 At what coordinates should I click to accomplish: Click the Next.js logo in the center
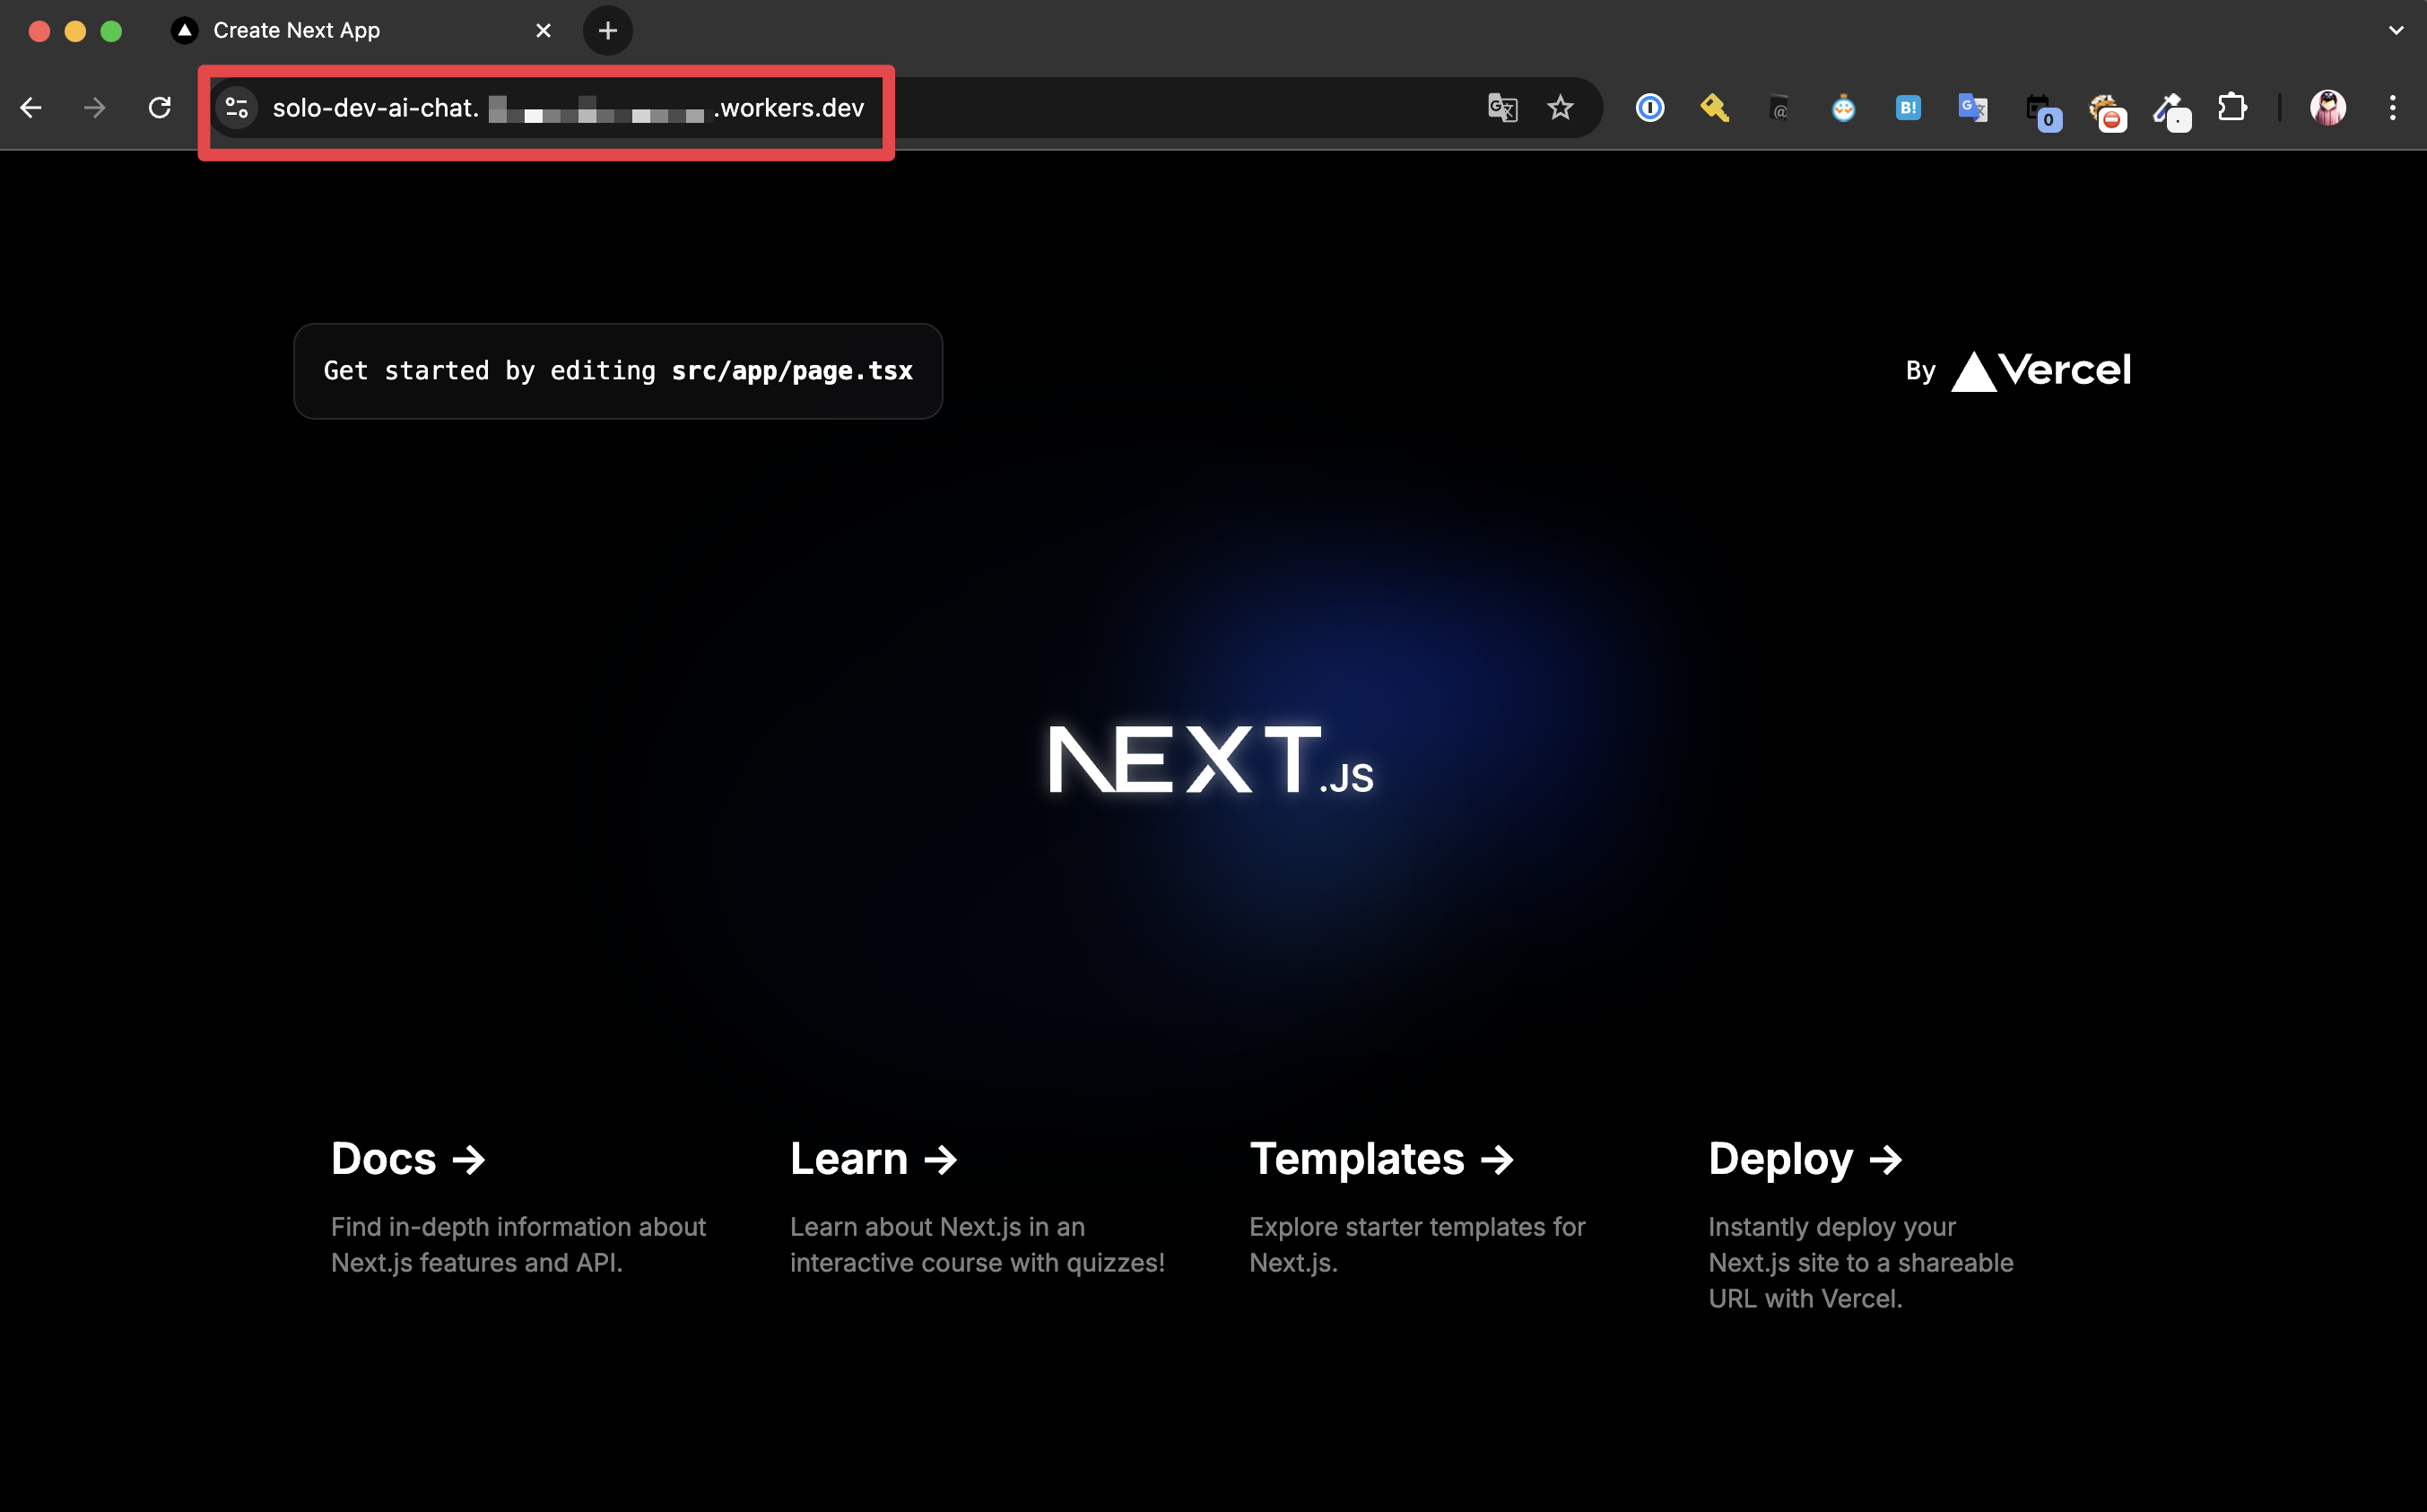coord(1211,760)
